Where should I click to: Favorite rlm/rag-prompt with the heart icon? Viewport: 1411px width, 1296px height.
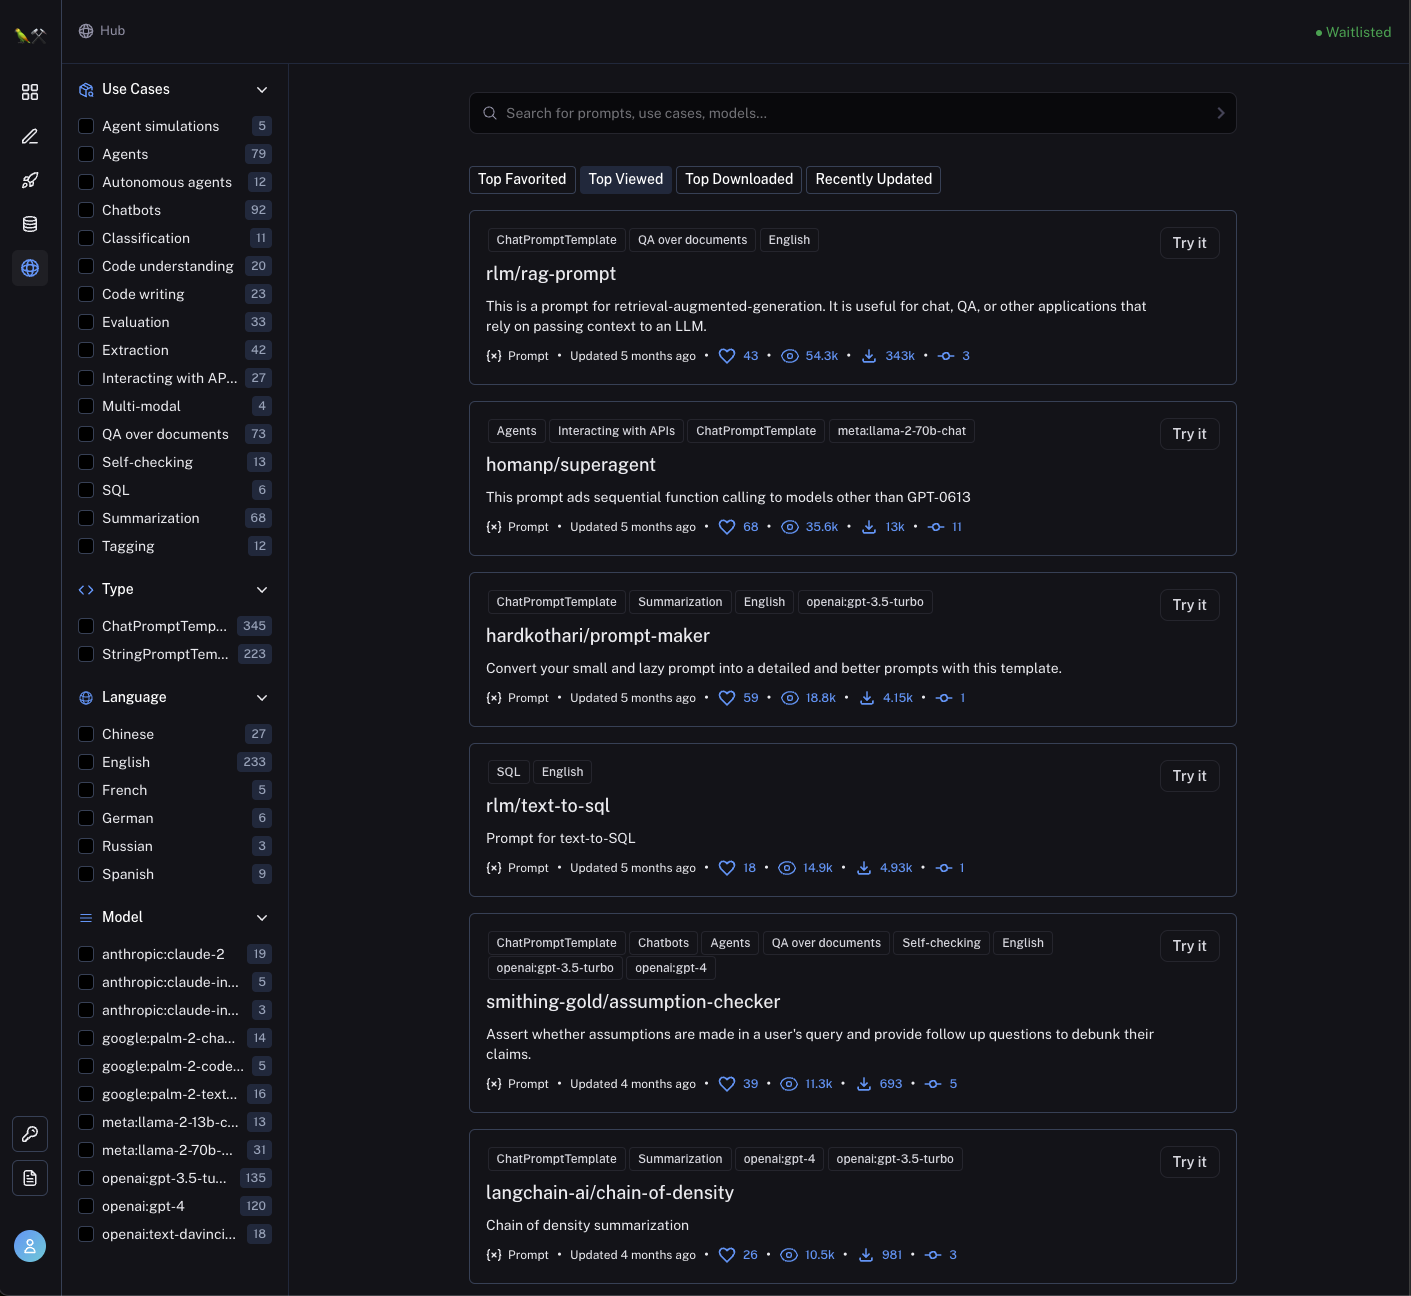[727, 356]
